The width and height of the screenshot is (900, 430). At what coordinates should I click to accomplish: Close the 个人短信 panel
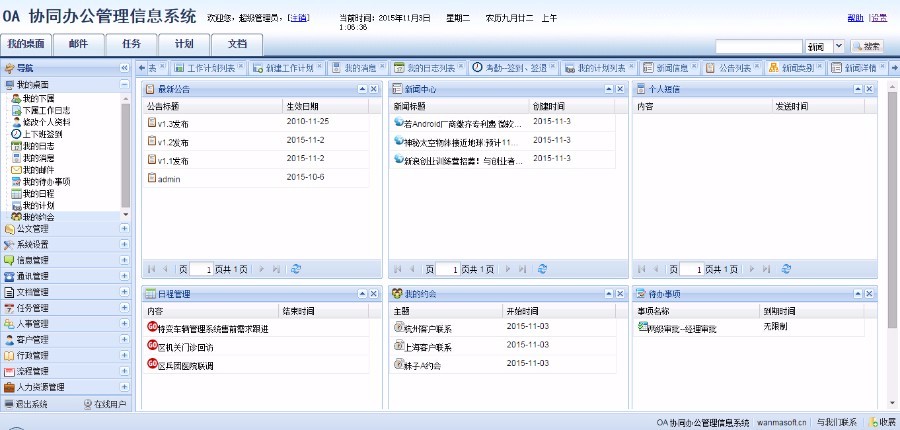(874, 89)
